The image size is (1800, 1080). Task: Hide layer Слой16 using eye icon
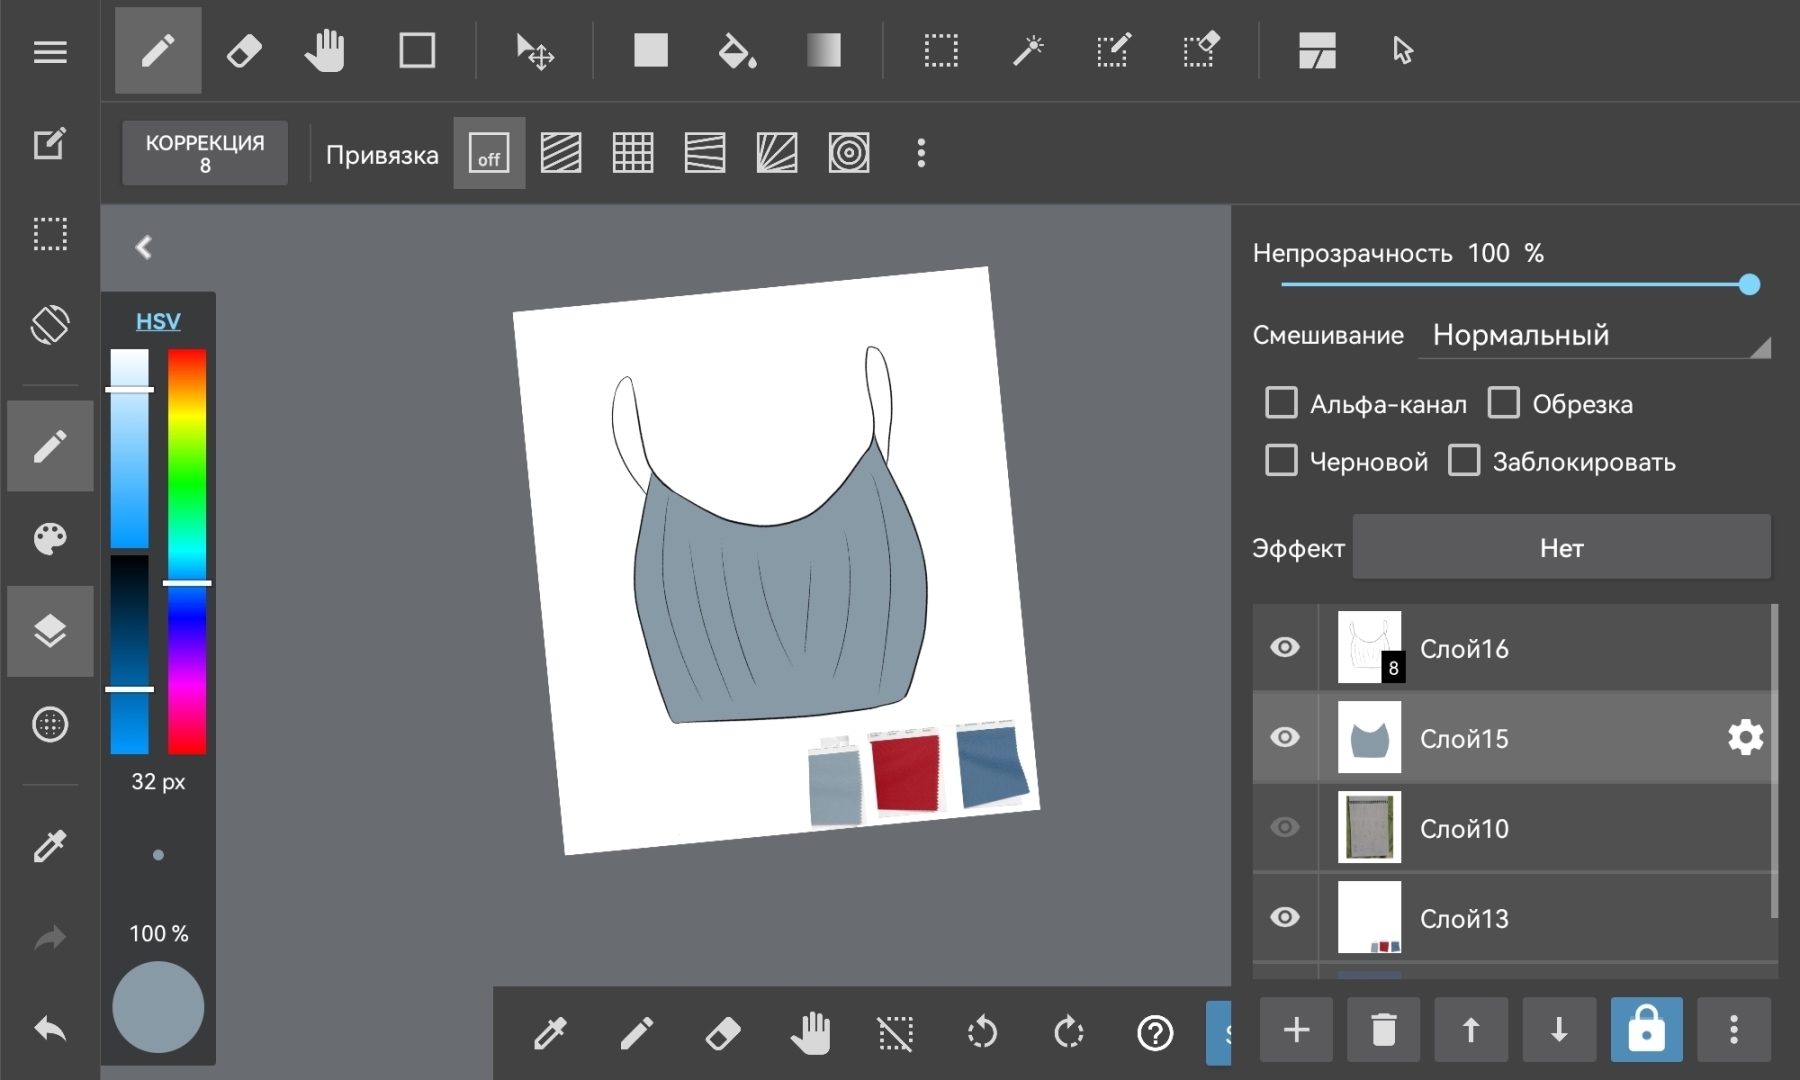(x=1285, y=647)
